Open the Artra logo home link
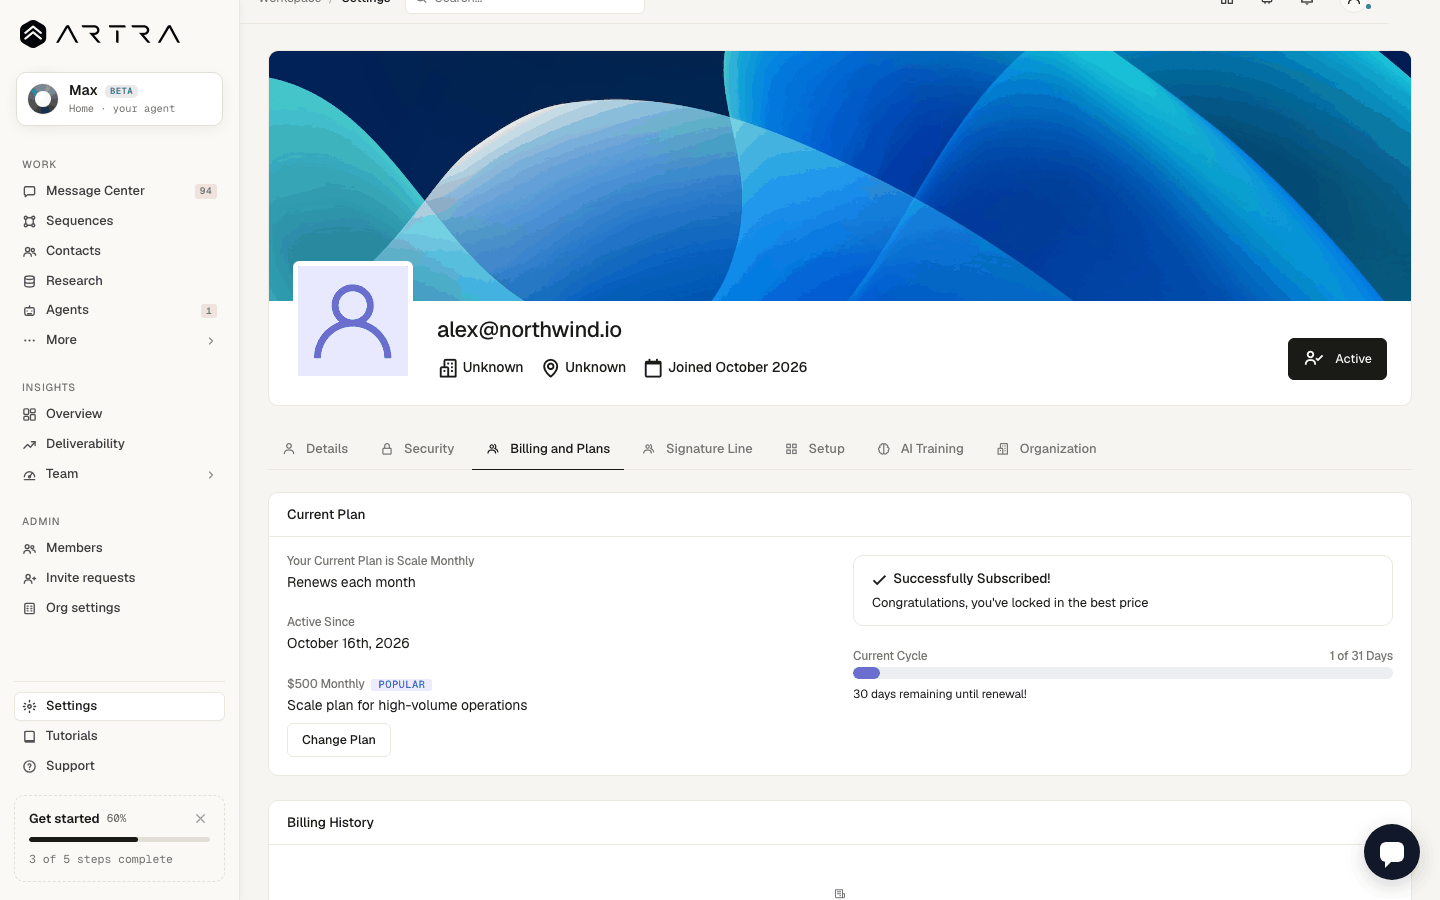The height and width of the screenshot is (900, 1440). pos(100,34)
